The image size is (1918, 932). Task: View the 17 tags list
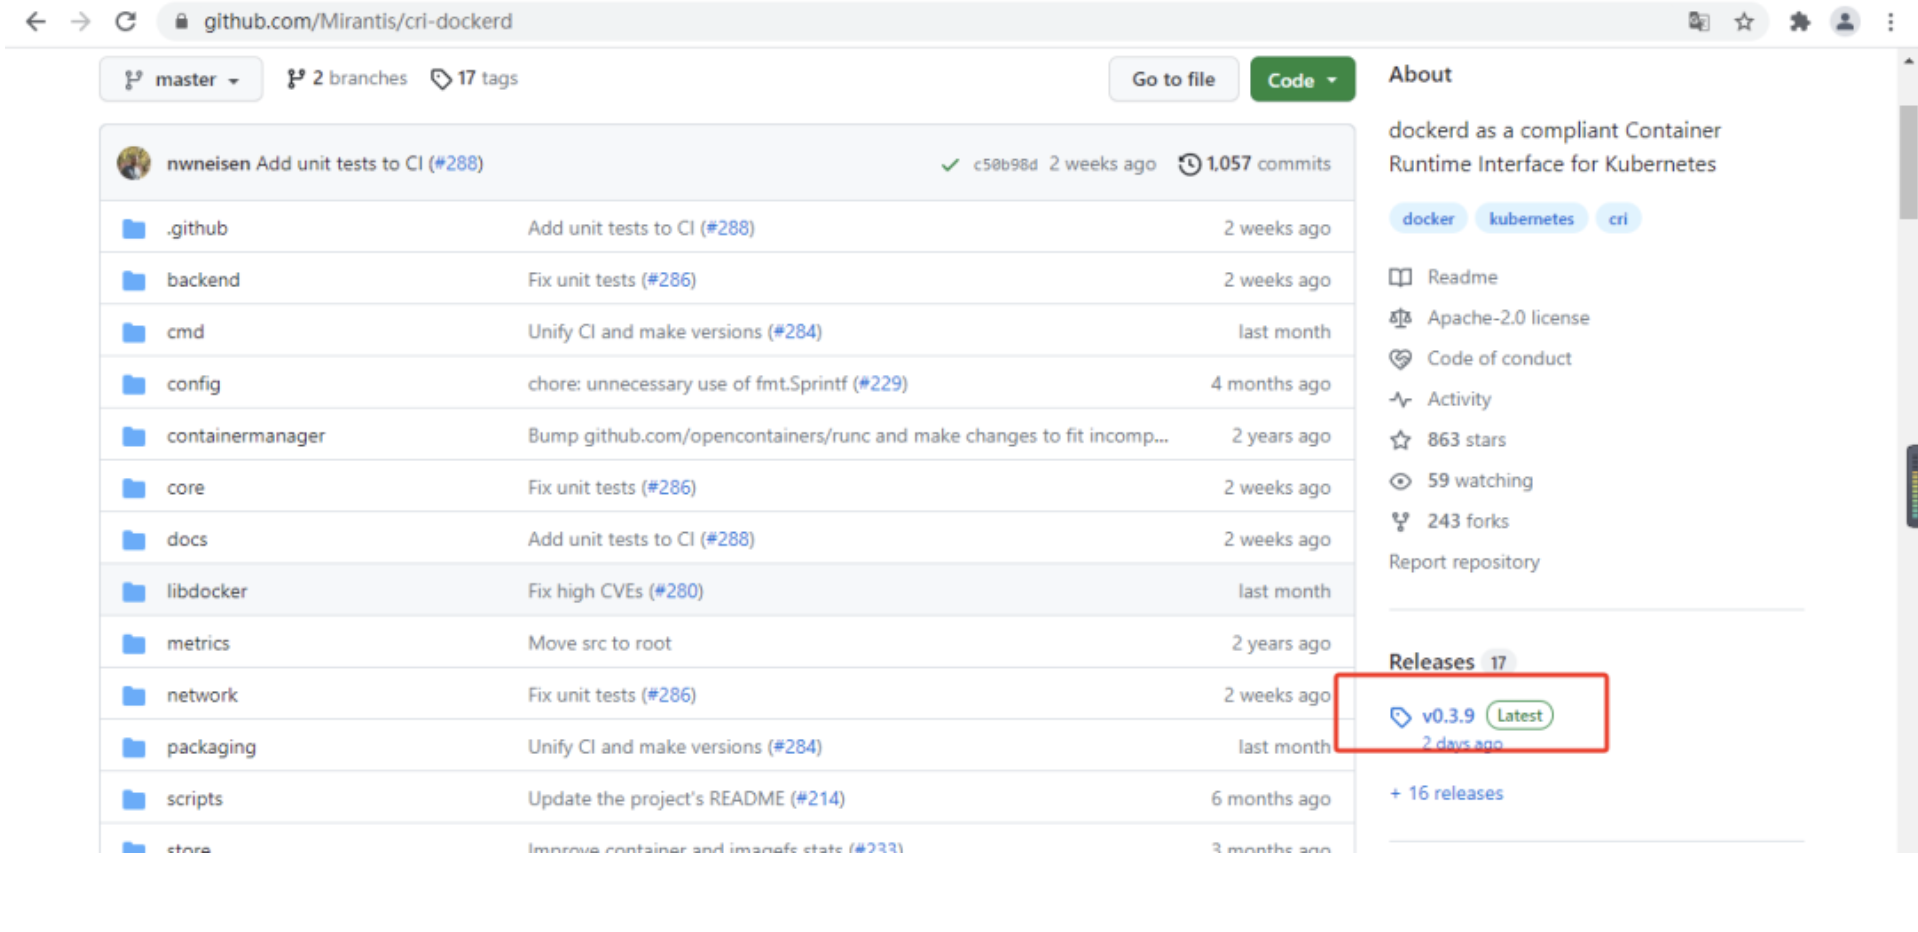[475, 78]
